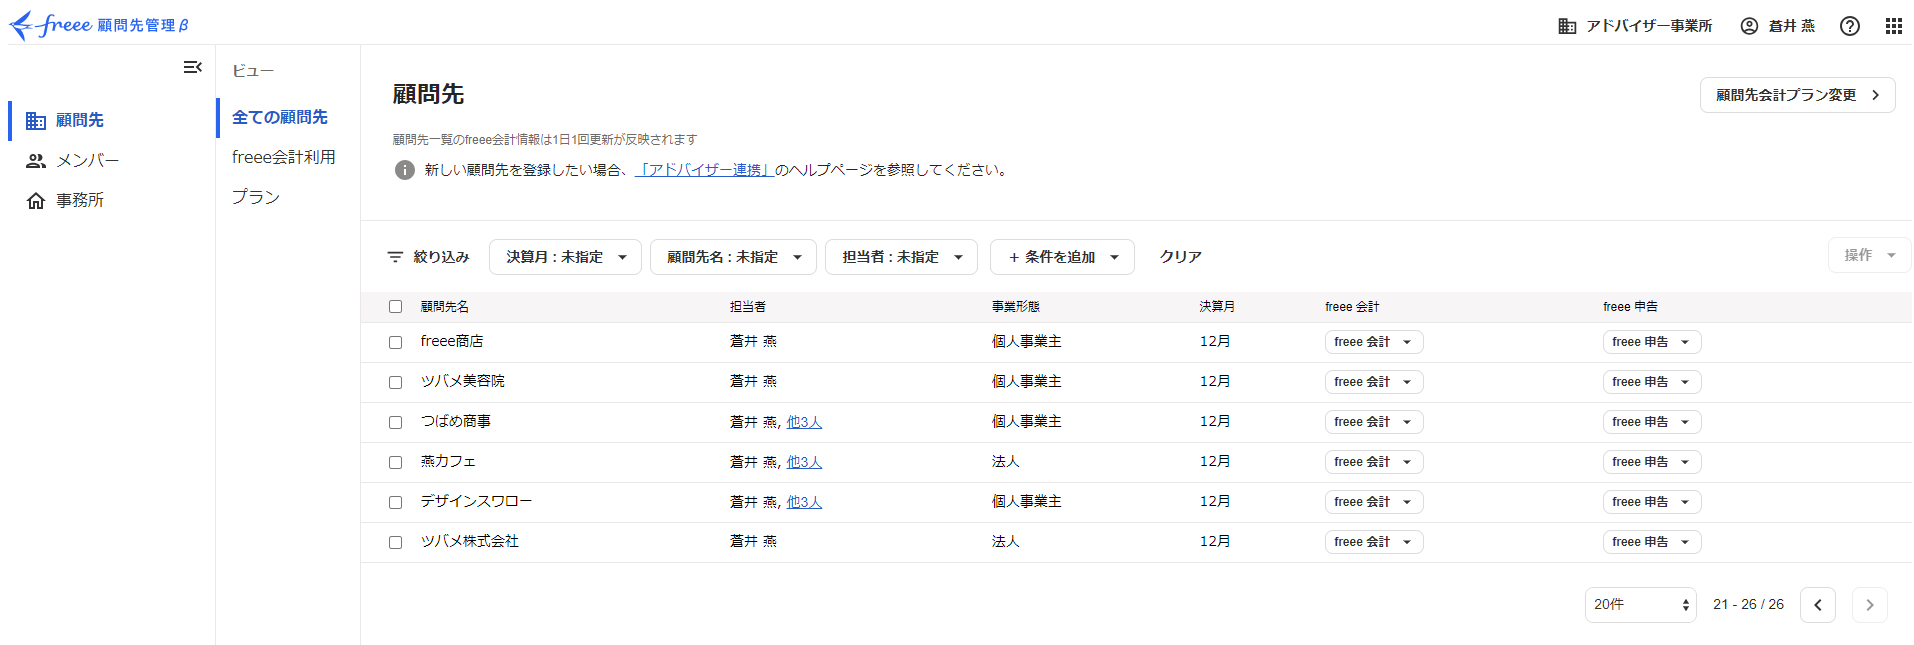The image size is (1914, 645).
Task: Select 顧問先 in the sidebar
Action: point(80,120)
